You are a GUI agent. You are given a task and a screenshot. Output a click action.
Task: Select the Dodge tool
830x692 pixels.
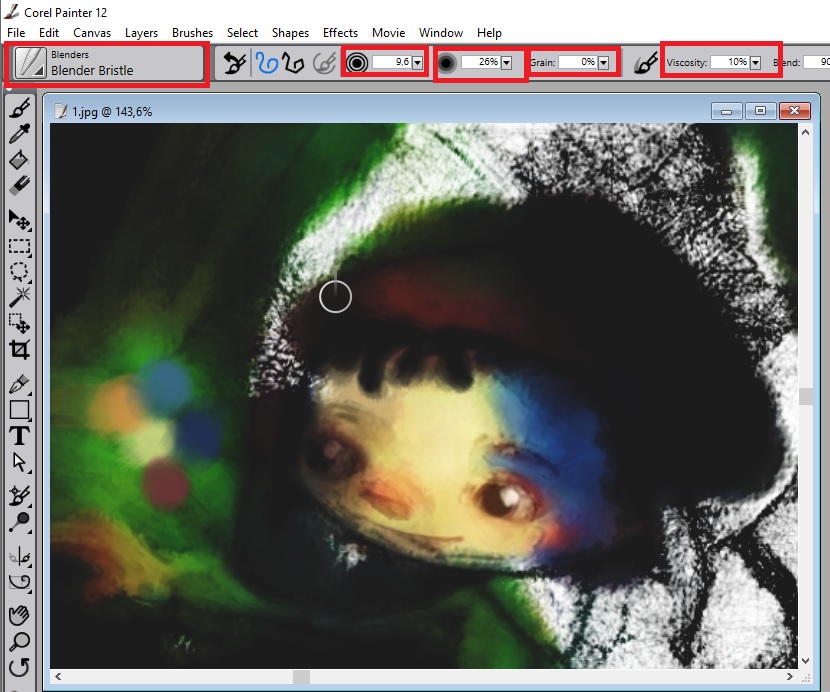click(20, 522)
